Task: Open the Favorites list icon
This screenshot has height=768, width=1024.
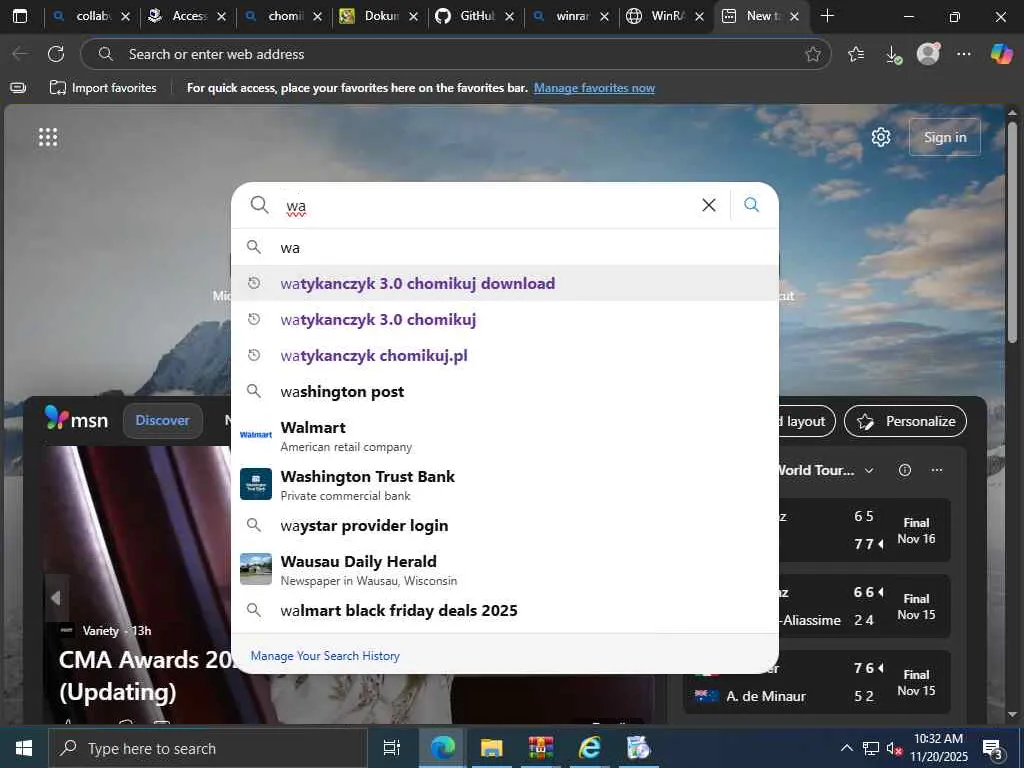Action: tap(856, 54)
